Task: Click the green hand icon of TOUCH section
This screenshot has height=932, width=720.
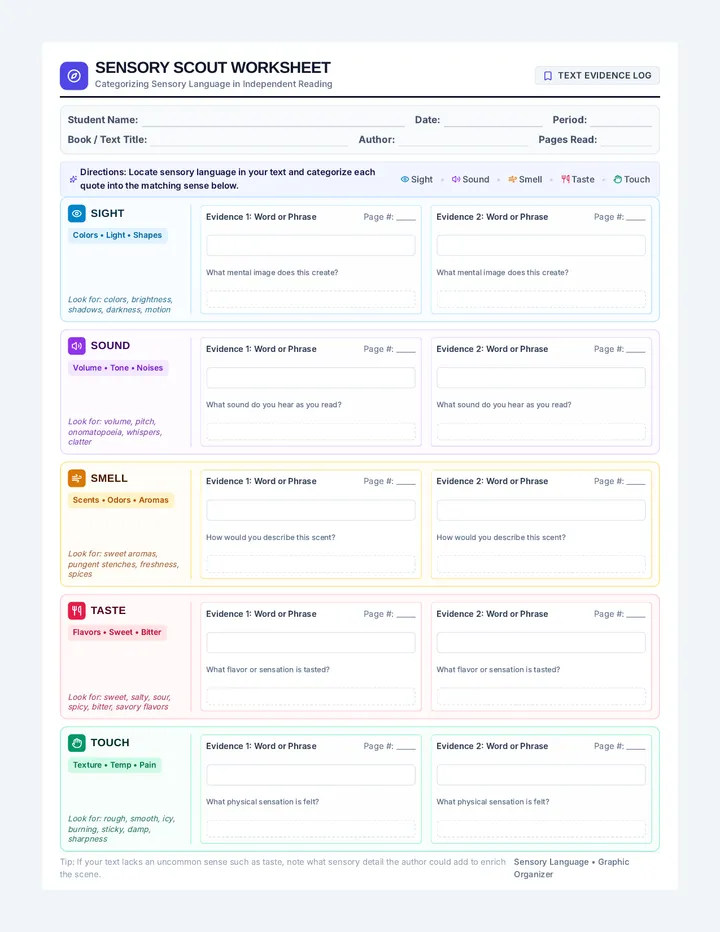Action: [77, 743]
